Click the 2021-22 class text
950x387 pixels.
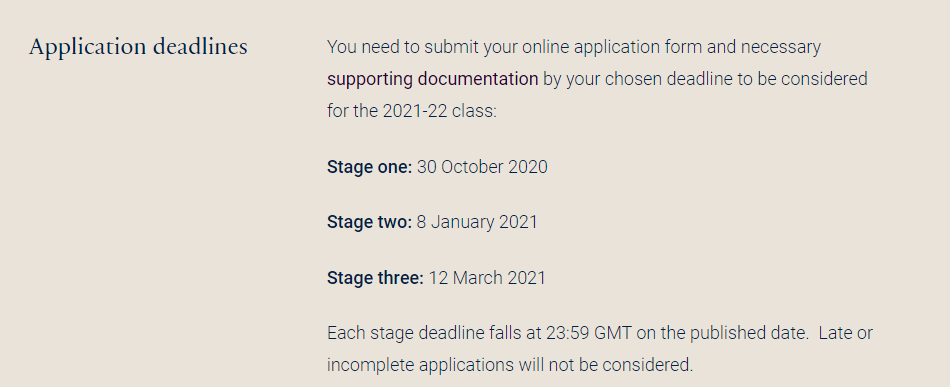pyautogui.click(x=439, y=111)
